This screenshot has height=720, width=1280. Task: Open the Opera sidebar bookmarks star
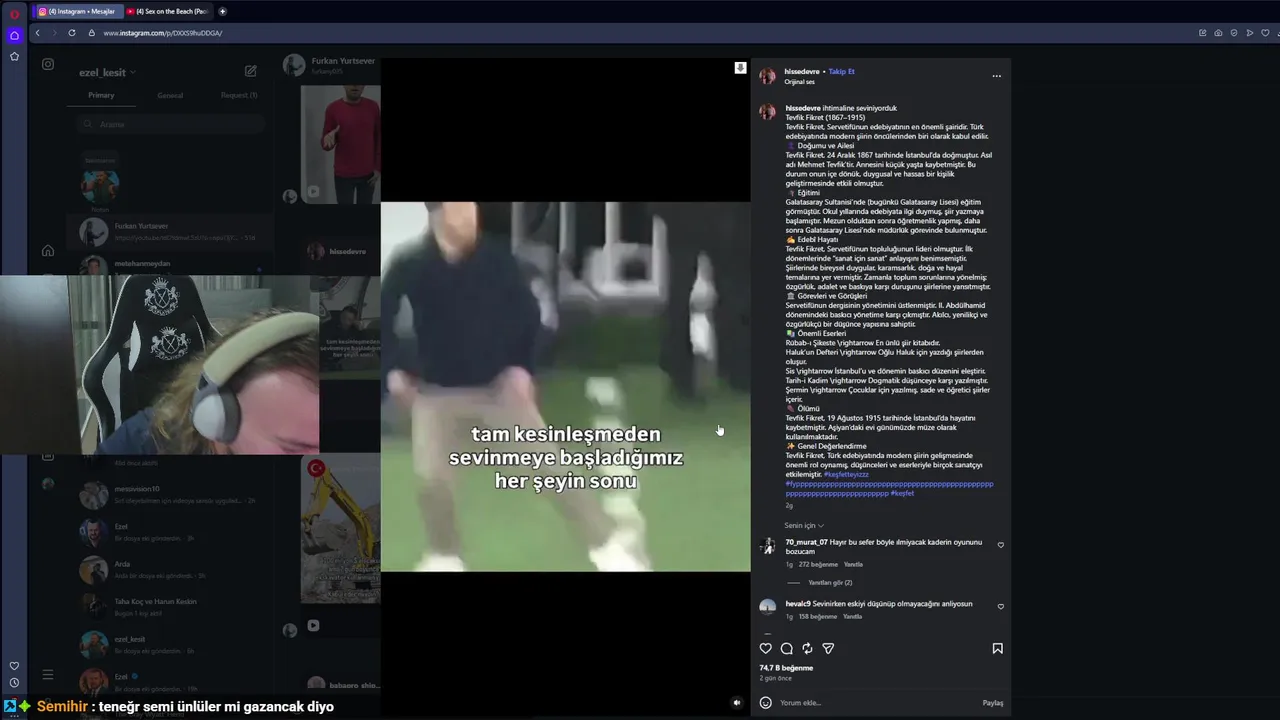click(x=14, y=57)
